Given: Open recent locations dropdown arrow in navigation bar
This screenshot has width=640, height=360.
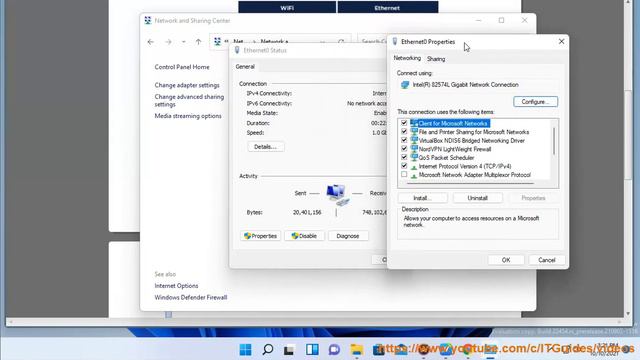Looking at the screenshot, I should [184, 42].
